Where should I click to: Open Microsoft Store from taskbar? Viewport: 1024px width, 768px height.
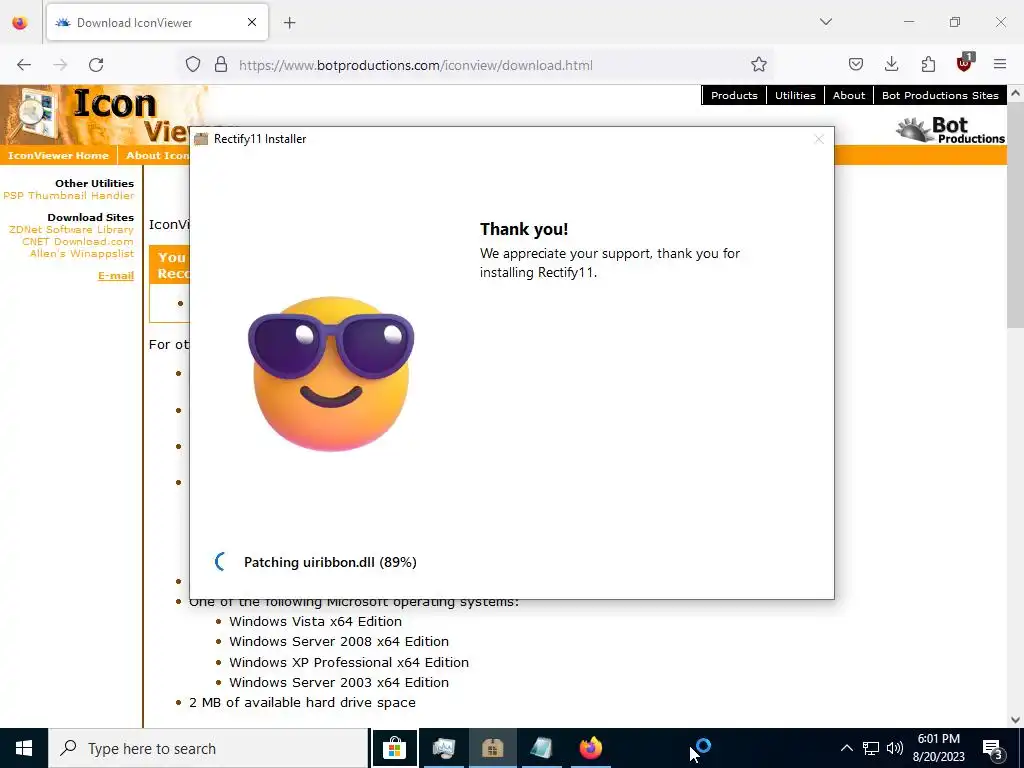(394, 748)
